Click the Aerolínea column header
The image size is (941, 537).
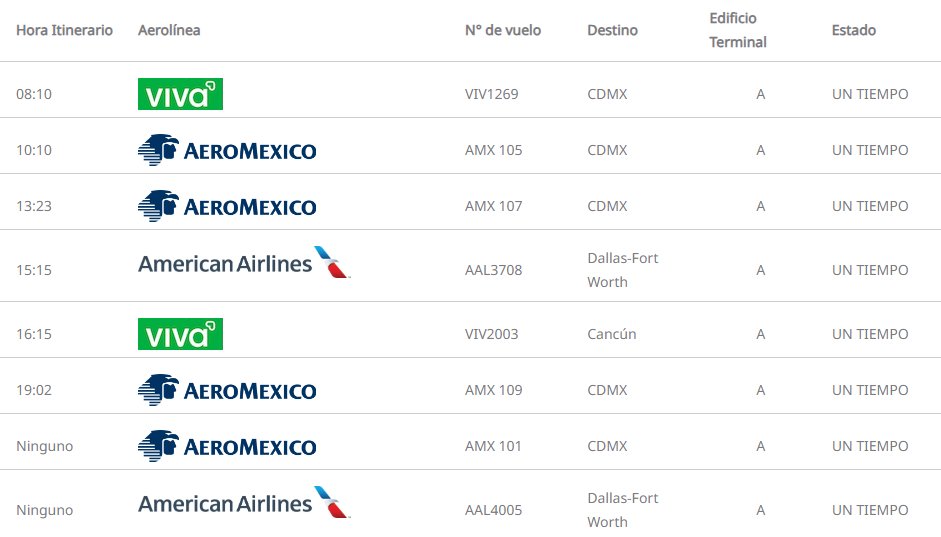(169, 30)
